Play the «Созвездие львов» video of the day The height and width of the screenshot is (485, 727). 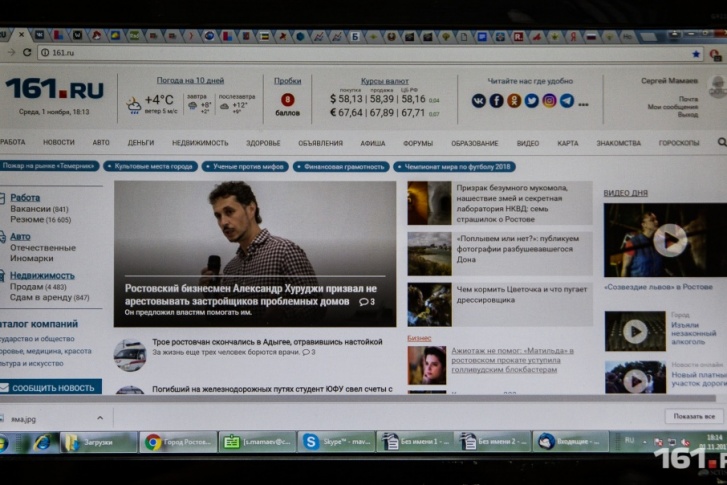point(670,240)
